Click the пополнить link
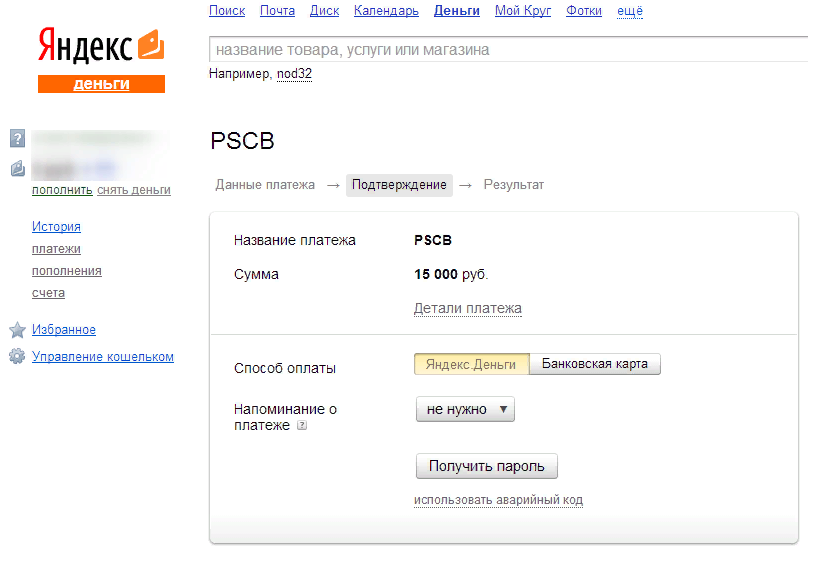 (x=62, y=190)
